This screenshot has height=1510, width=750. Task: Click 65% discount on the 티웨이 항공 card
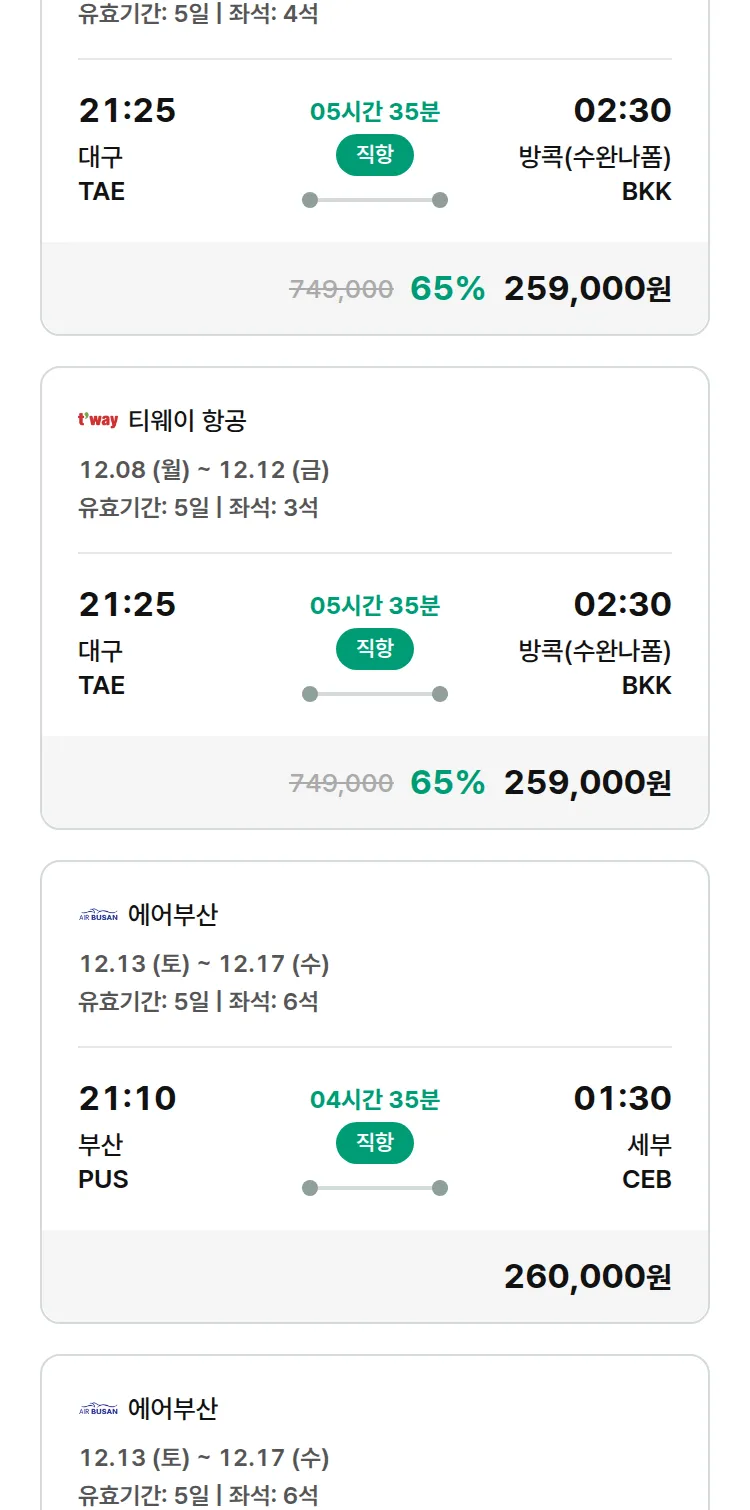447,782
